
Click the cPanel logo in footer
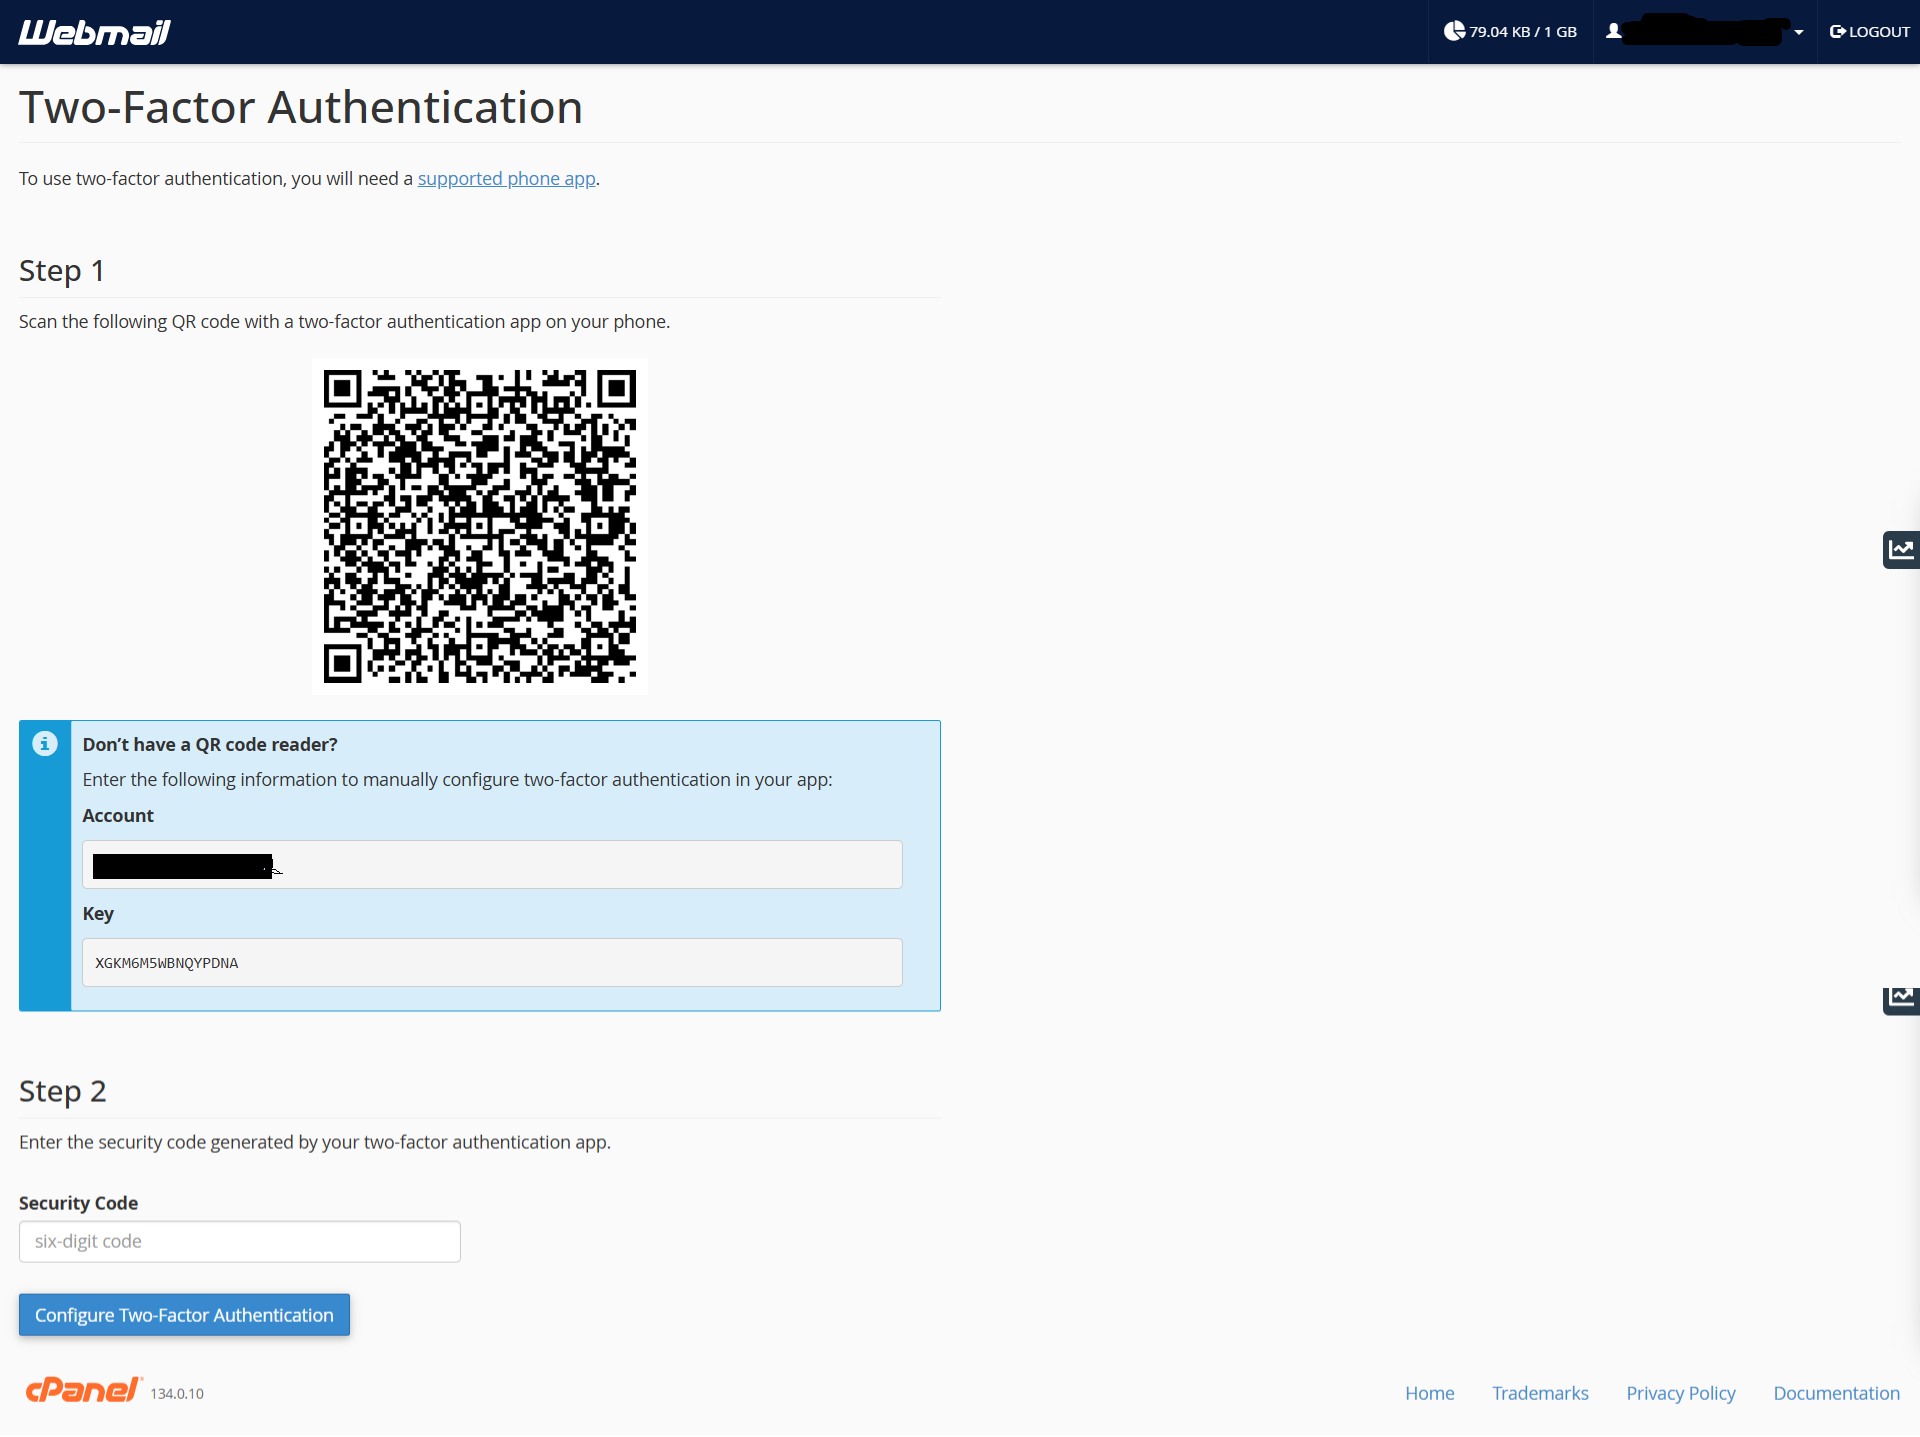pyautogui.click(x=83, y=1390)
